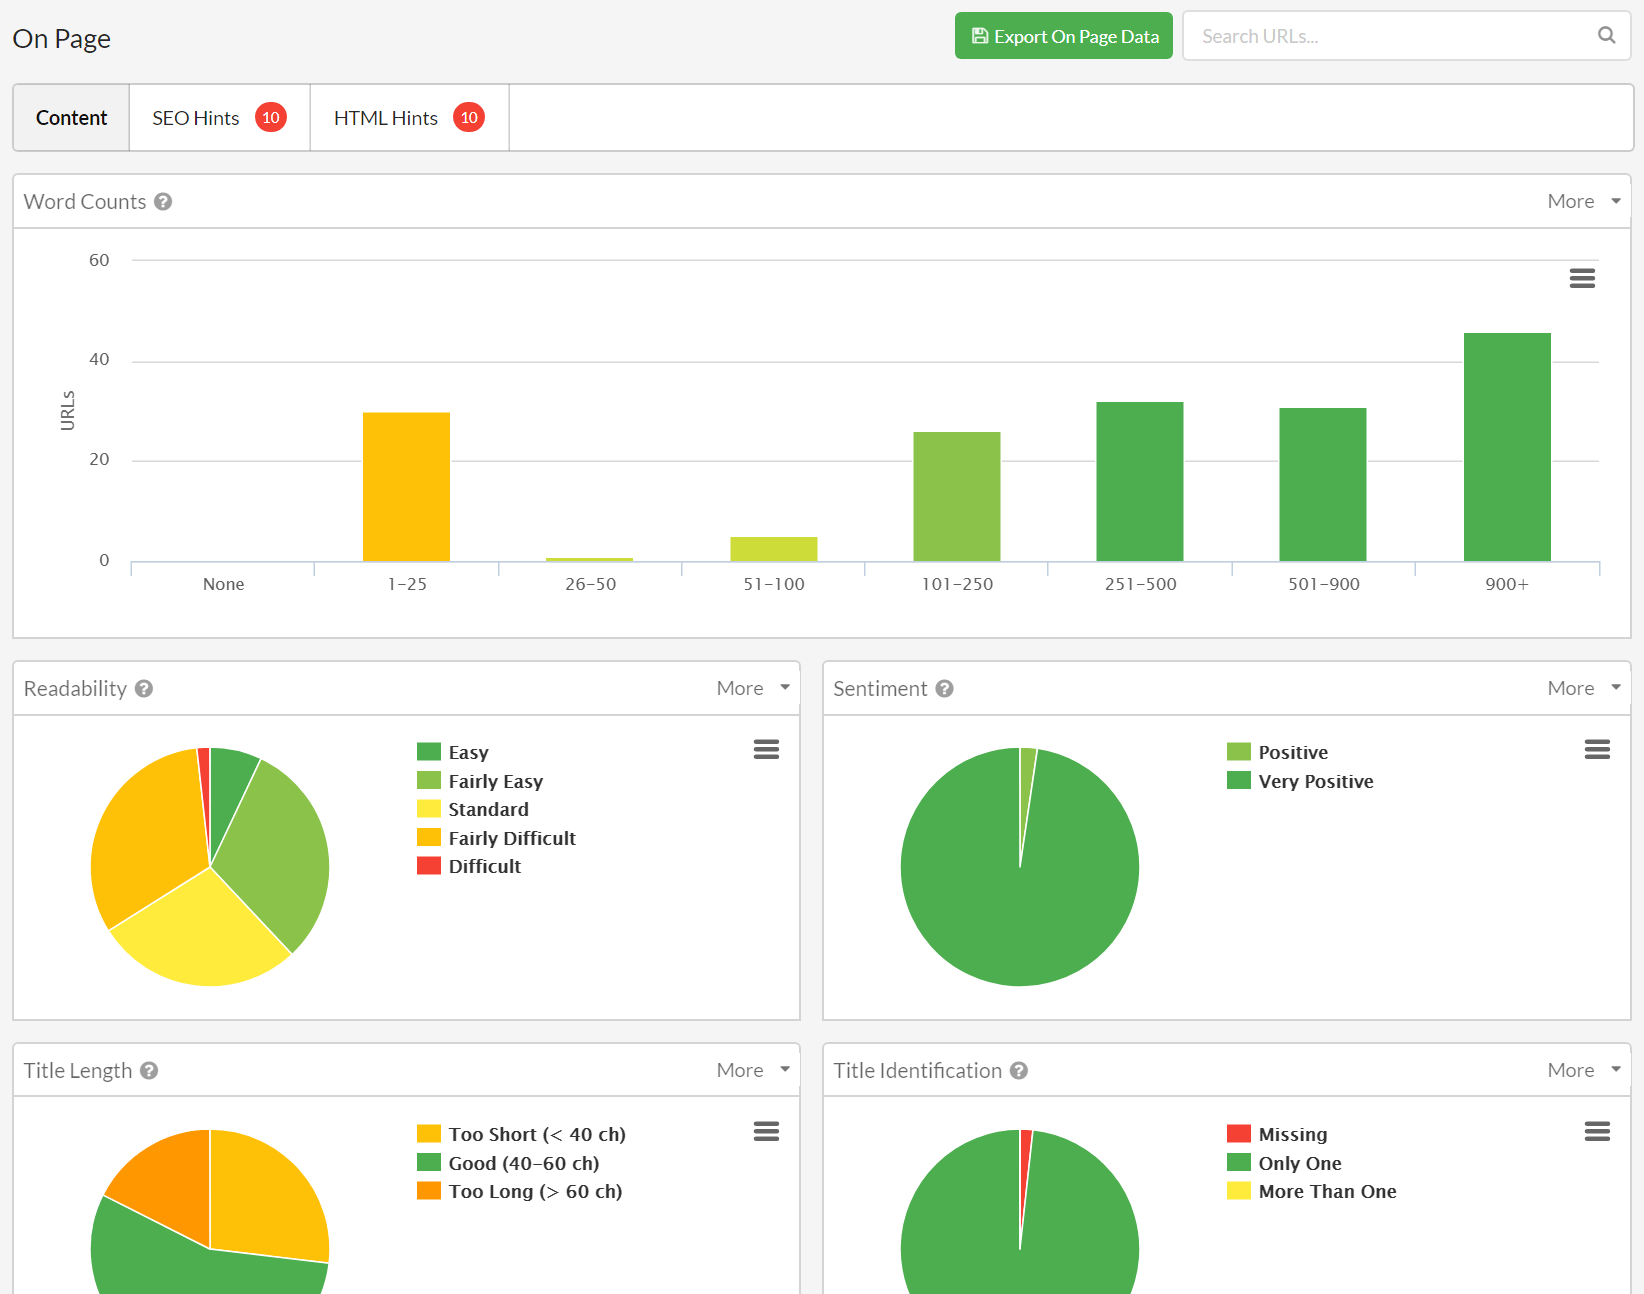Toggle Good (40-60 ch) legend item
Viewport: 1644px width, 1294px height.
508,1163
